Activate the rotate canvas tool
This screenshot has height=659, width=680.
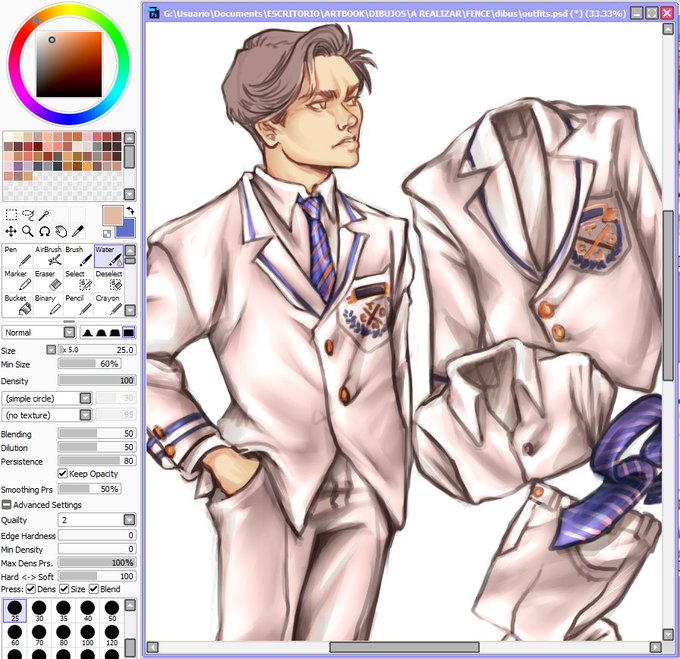(44, 231)
